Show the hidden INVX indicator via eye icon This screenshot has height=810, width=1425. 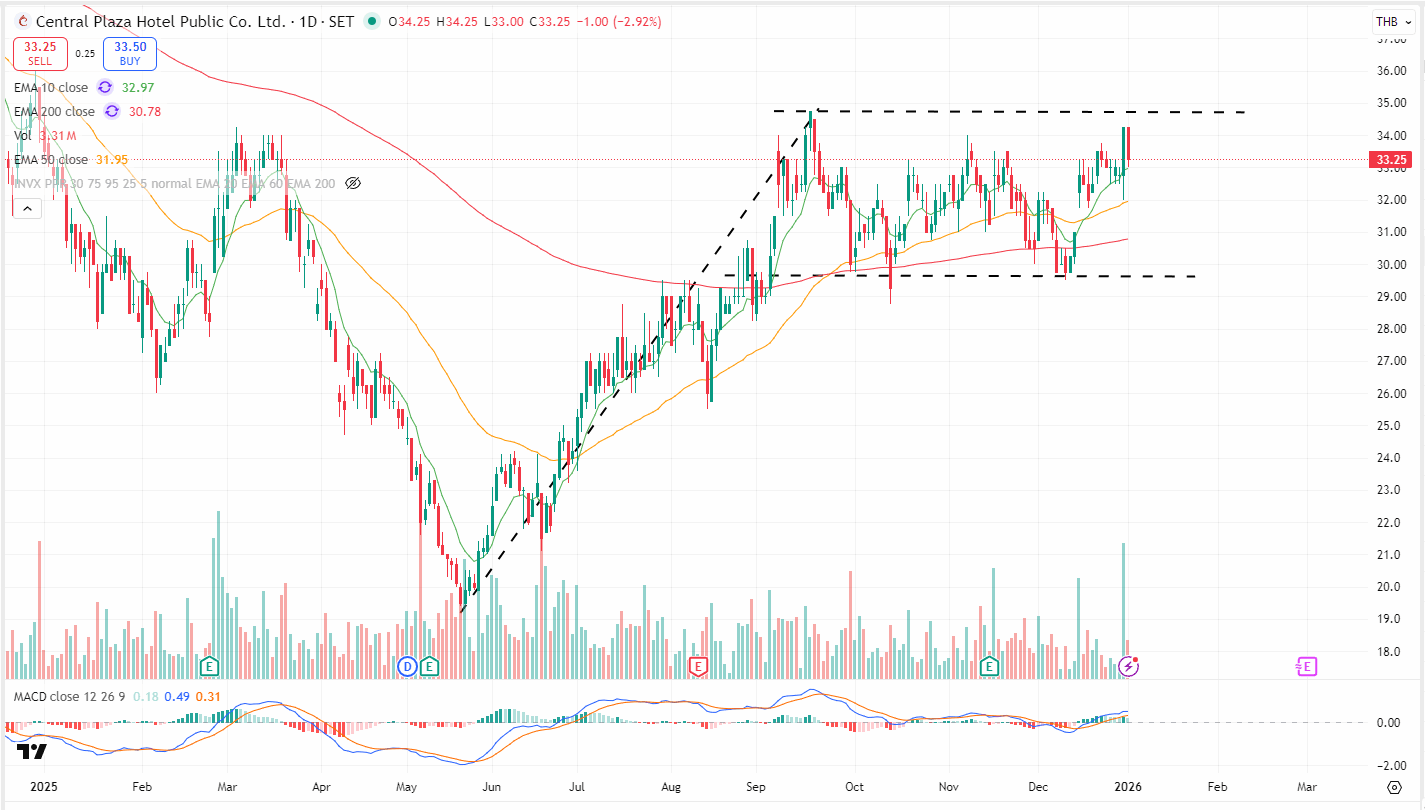(x=352, y=183)
